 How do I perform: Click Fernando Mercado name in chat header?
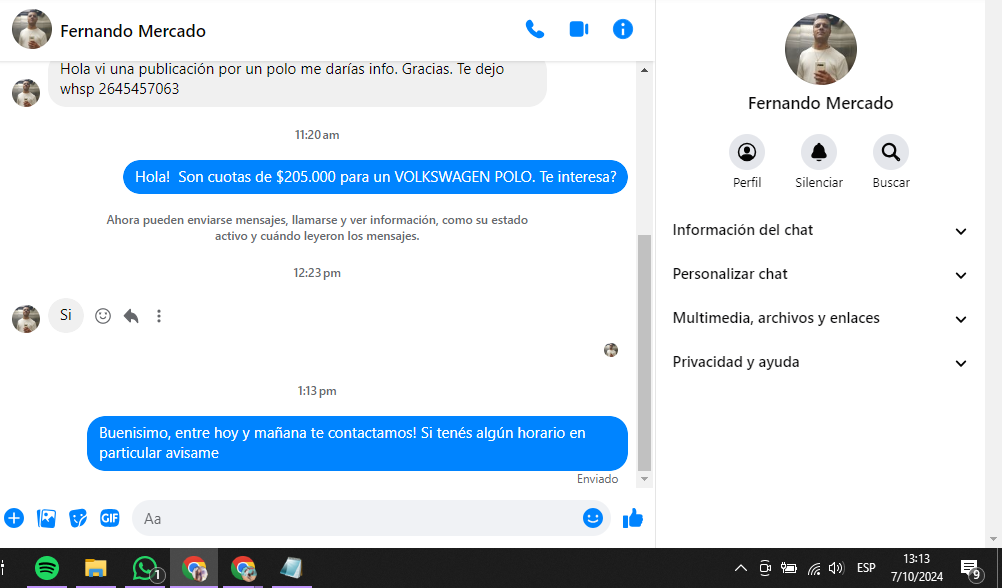(x=133, y=31)
